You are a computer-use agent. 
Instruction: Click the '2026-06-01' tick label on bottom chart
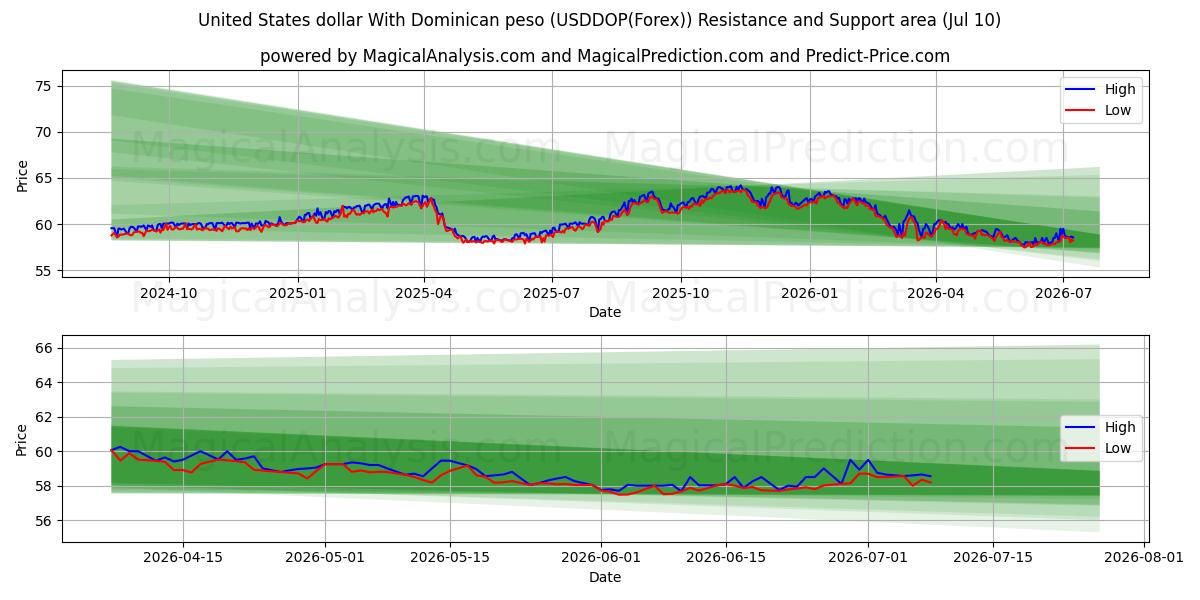601,559
